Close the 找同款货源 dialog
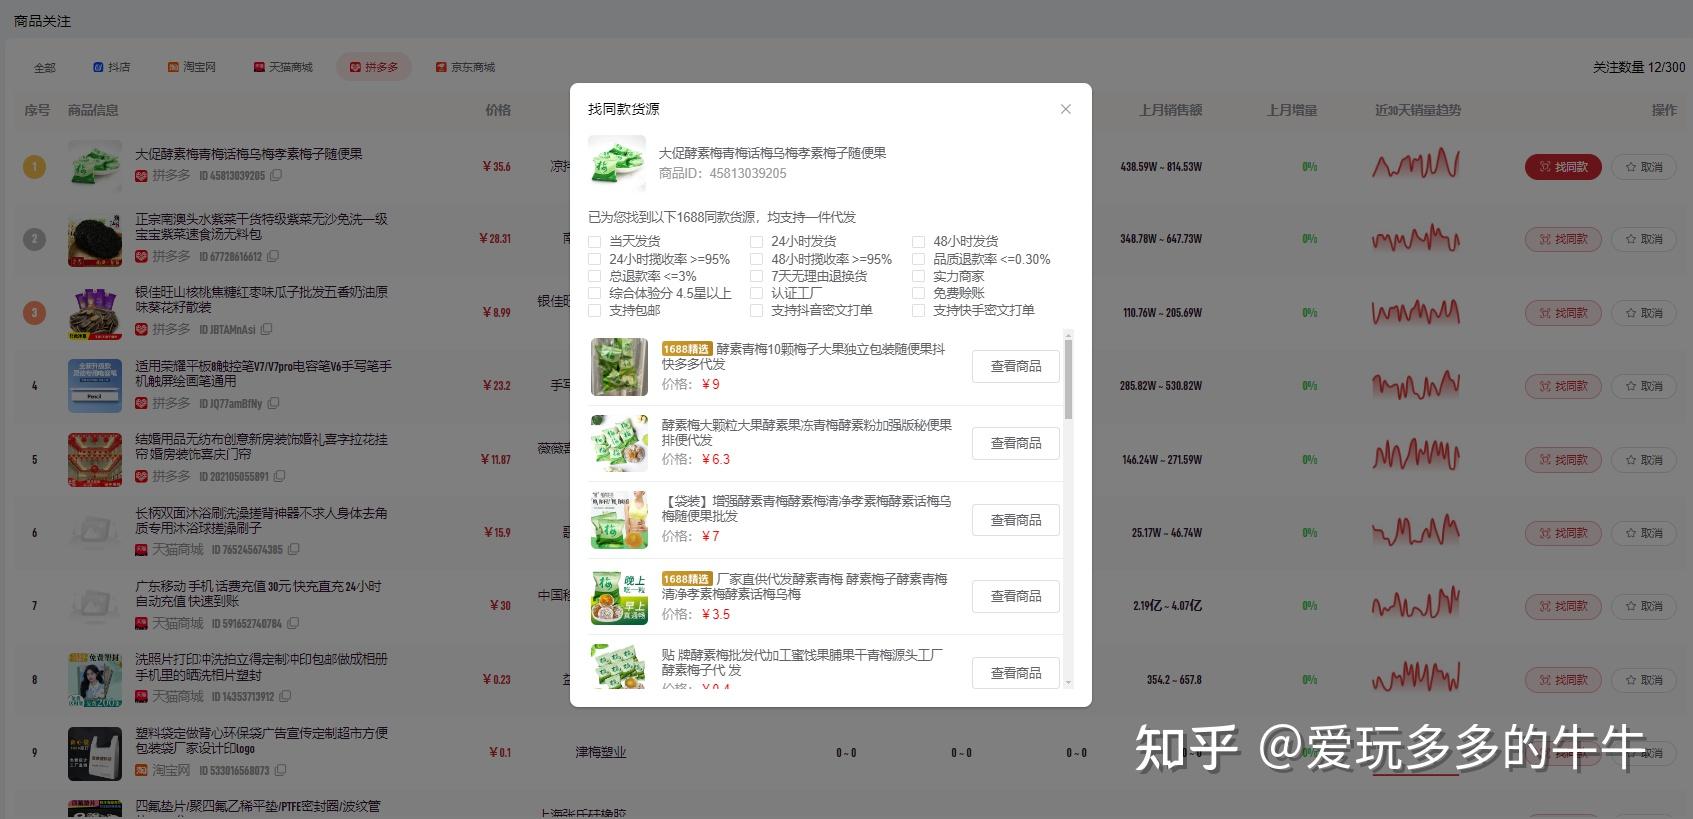The height and width of the screenshot is (819, 1693). click(x=1065, y=109)
